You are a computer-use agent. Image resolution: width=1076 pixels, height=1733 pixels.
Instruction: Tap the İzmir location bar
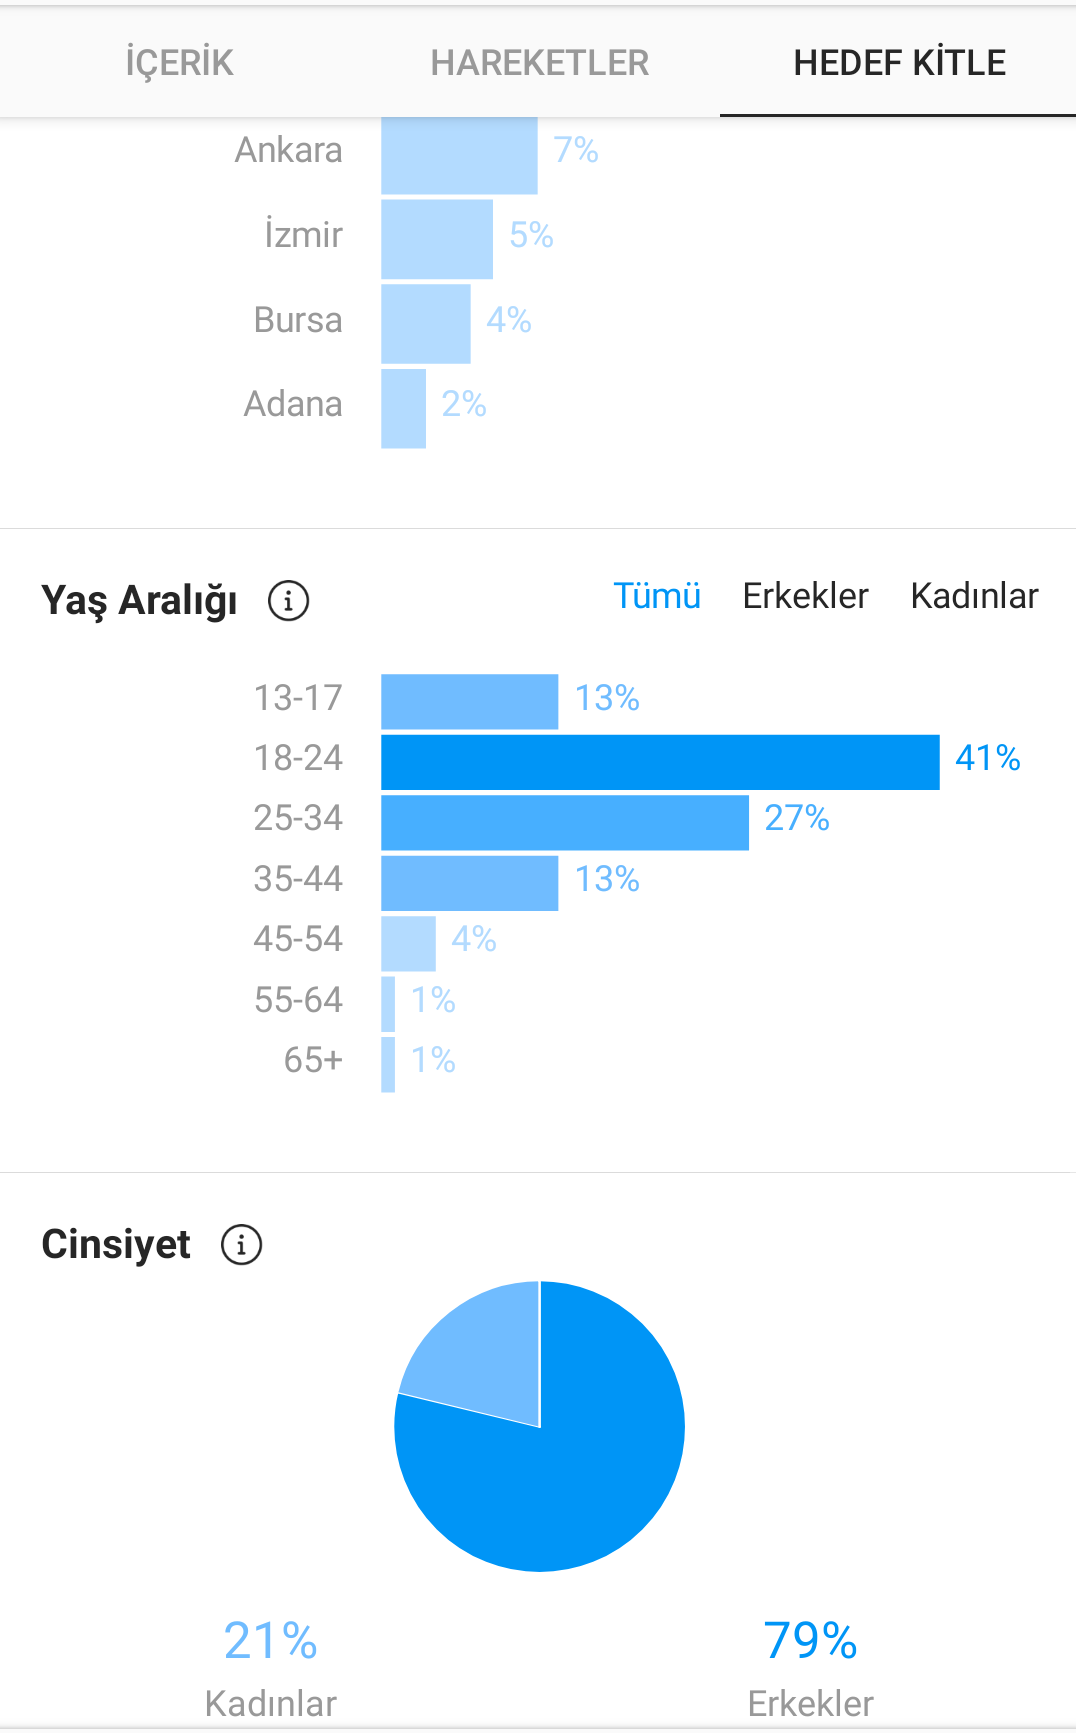[x=437, y=239]
